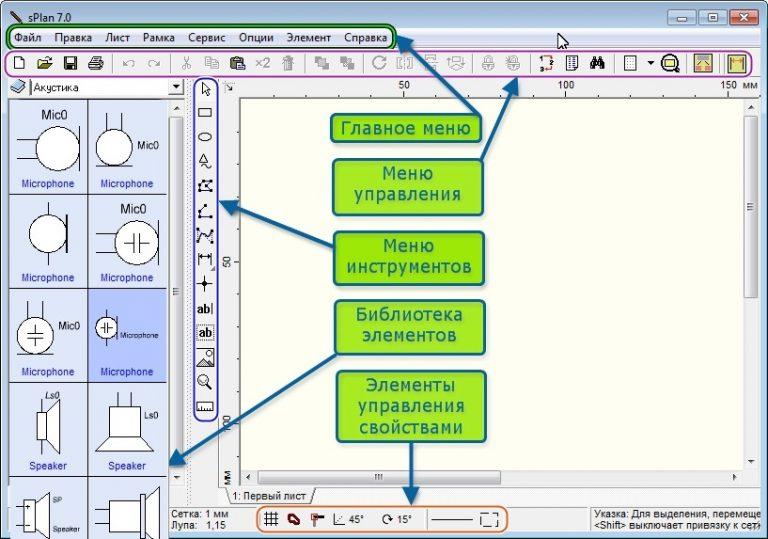Select the dimension measuring tool

(205, 259)
